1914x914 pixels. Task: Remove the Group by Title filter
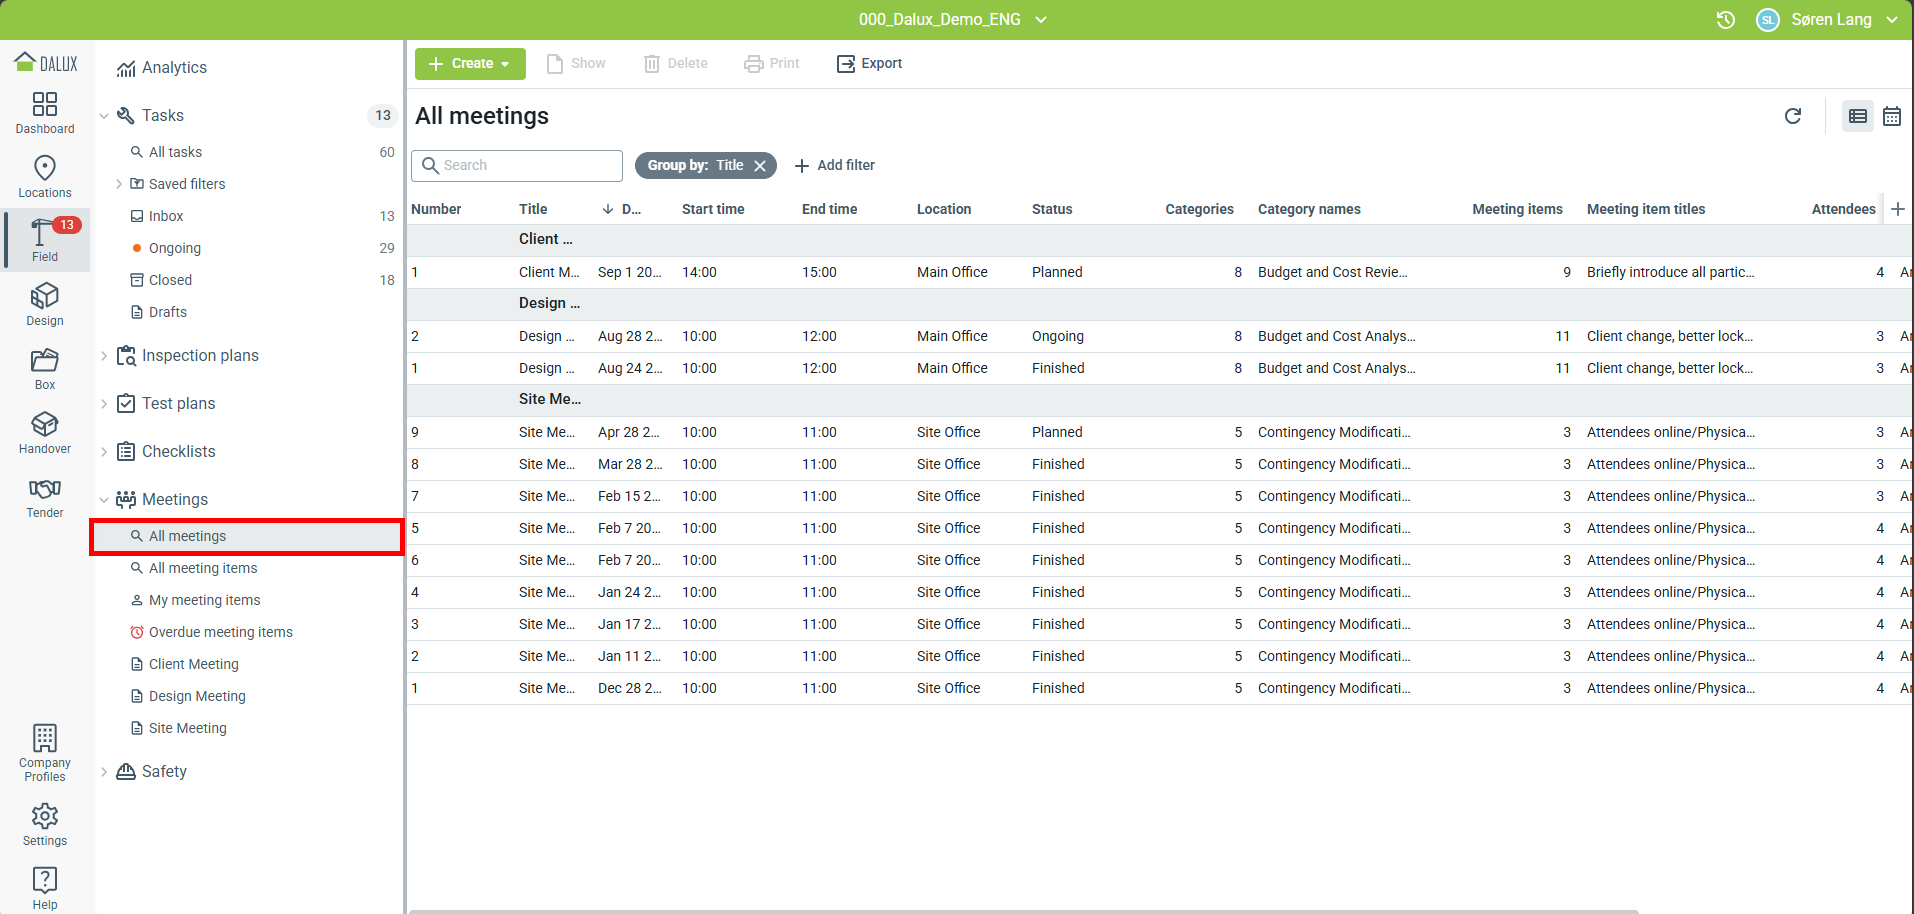coord(760,166)
